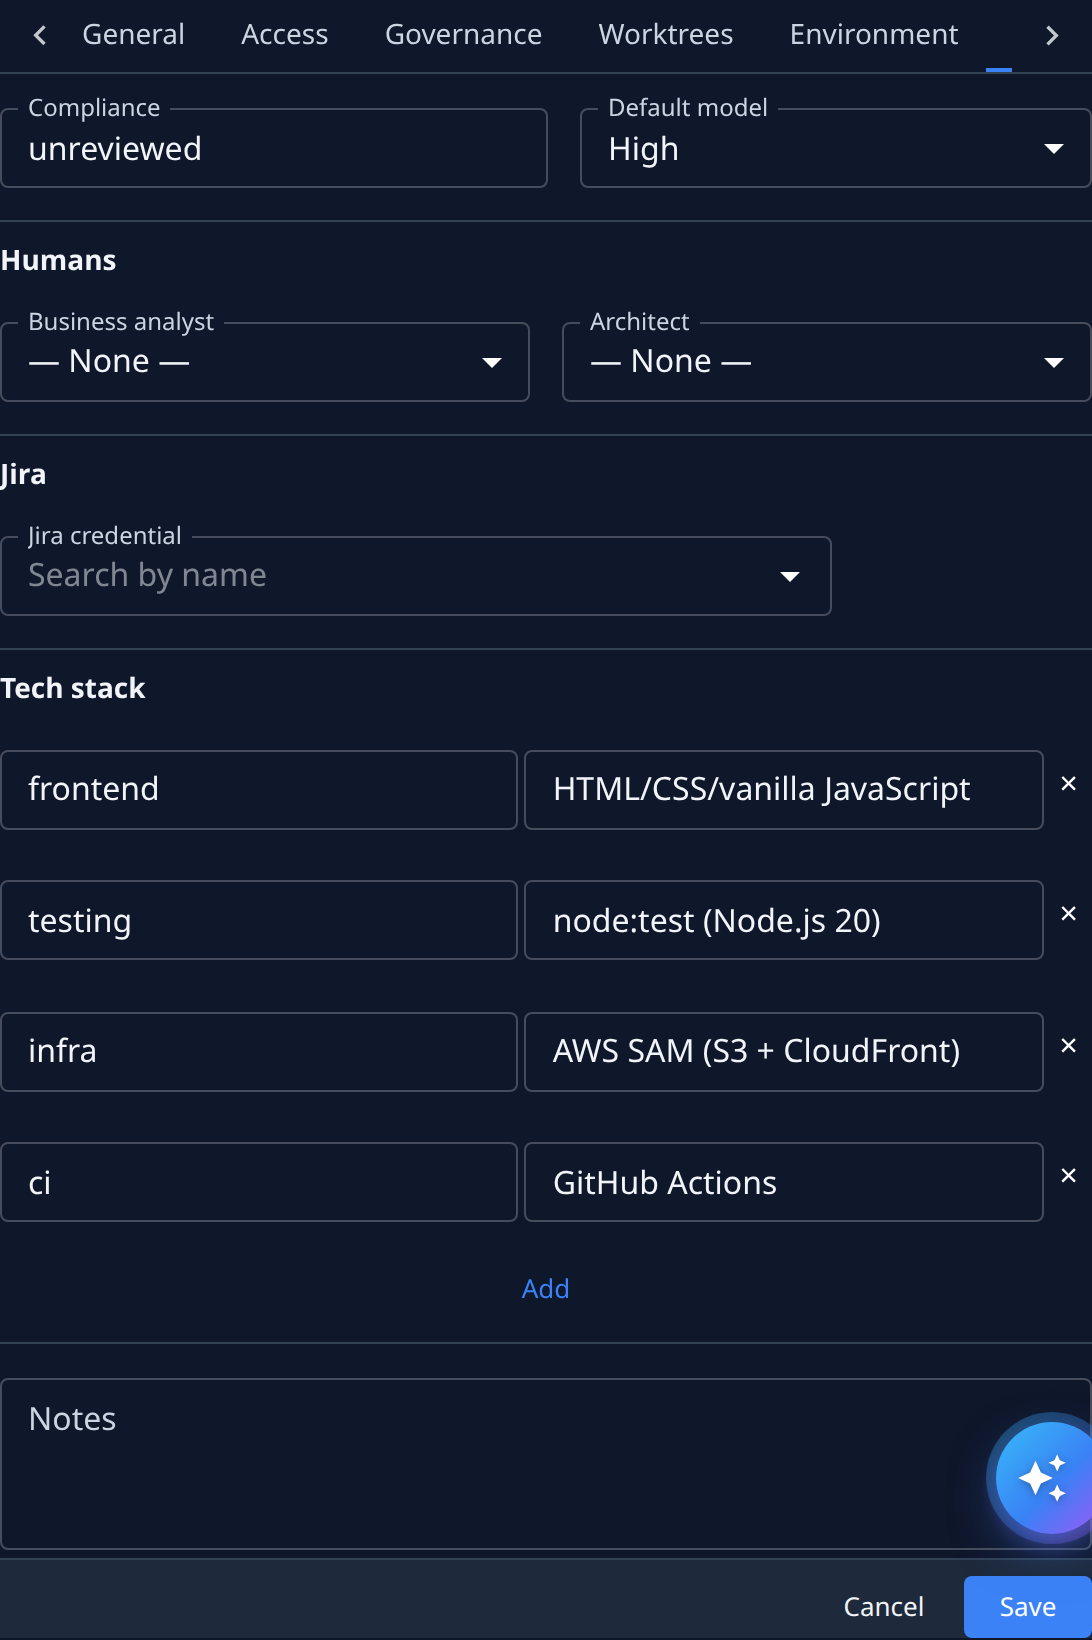Remove the infra tech stack row

pyautogui.click(x=1068, y=1046)
